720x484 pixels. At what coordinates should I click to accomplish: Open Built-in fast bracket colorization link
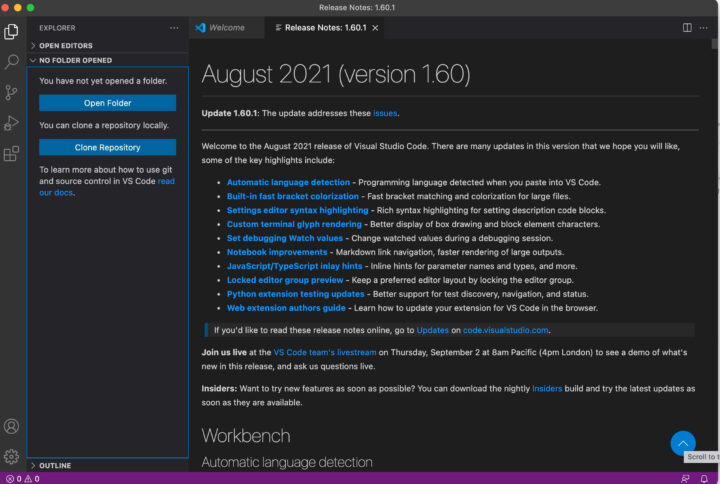[x=292, y=196]
